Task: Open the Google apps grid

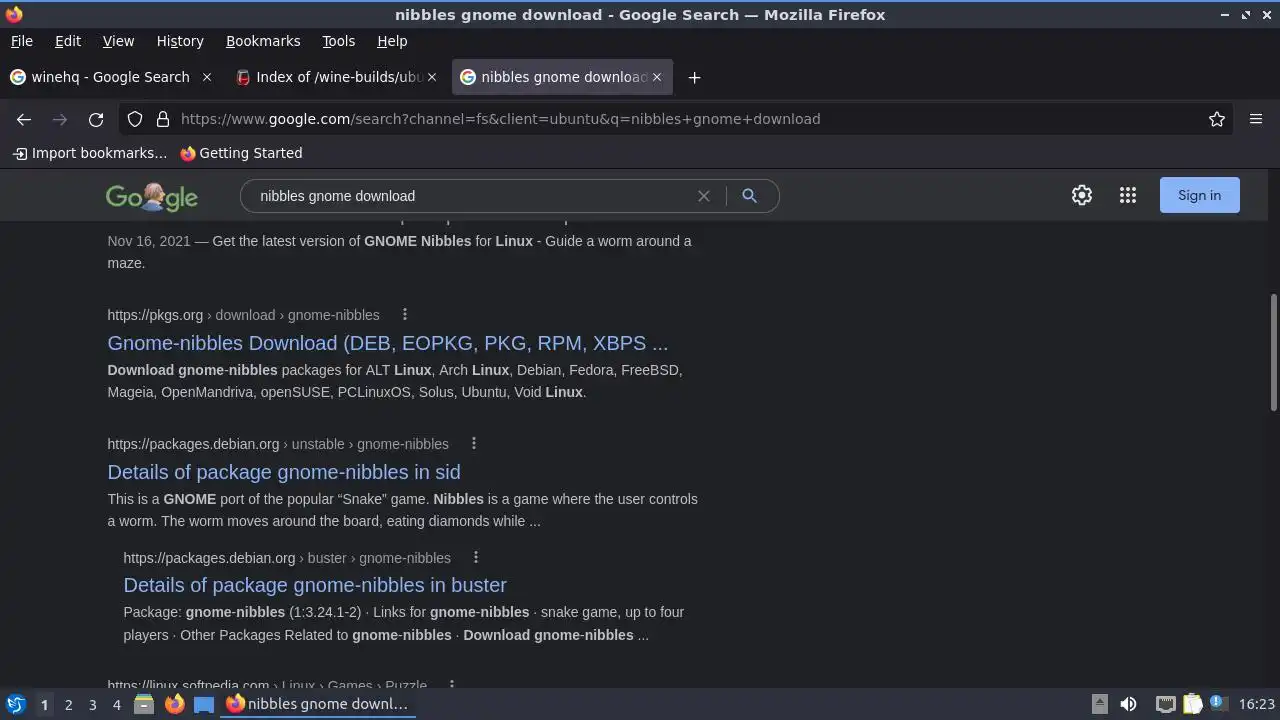Action: (x=1128, y=196)
